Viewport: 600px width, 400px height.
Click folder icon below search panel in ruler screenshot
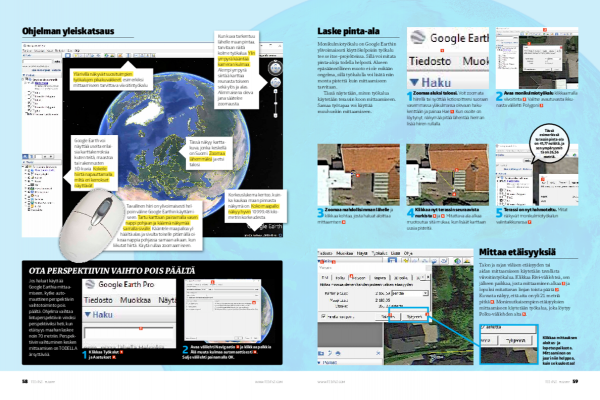point(321,353)
